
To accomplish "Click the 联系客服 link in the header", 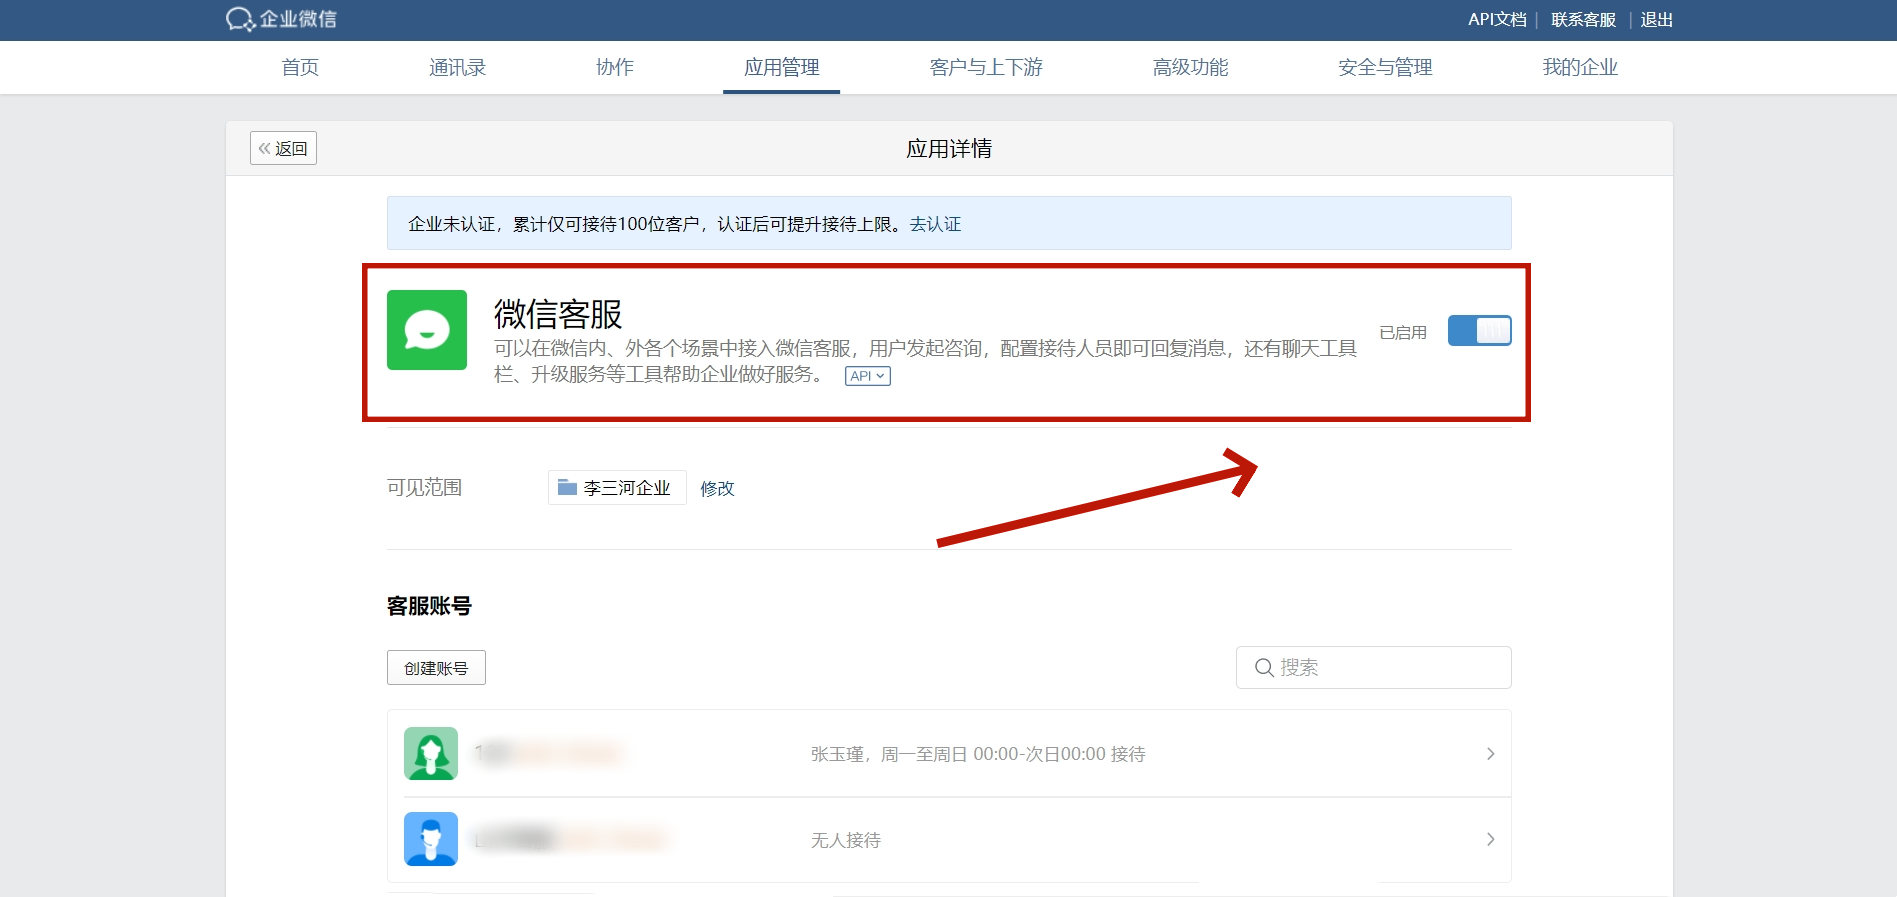I will click(1583, 19).
